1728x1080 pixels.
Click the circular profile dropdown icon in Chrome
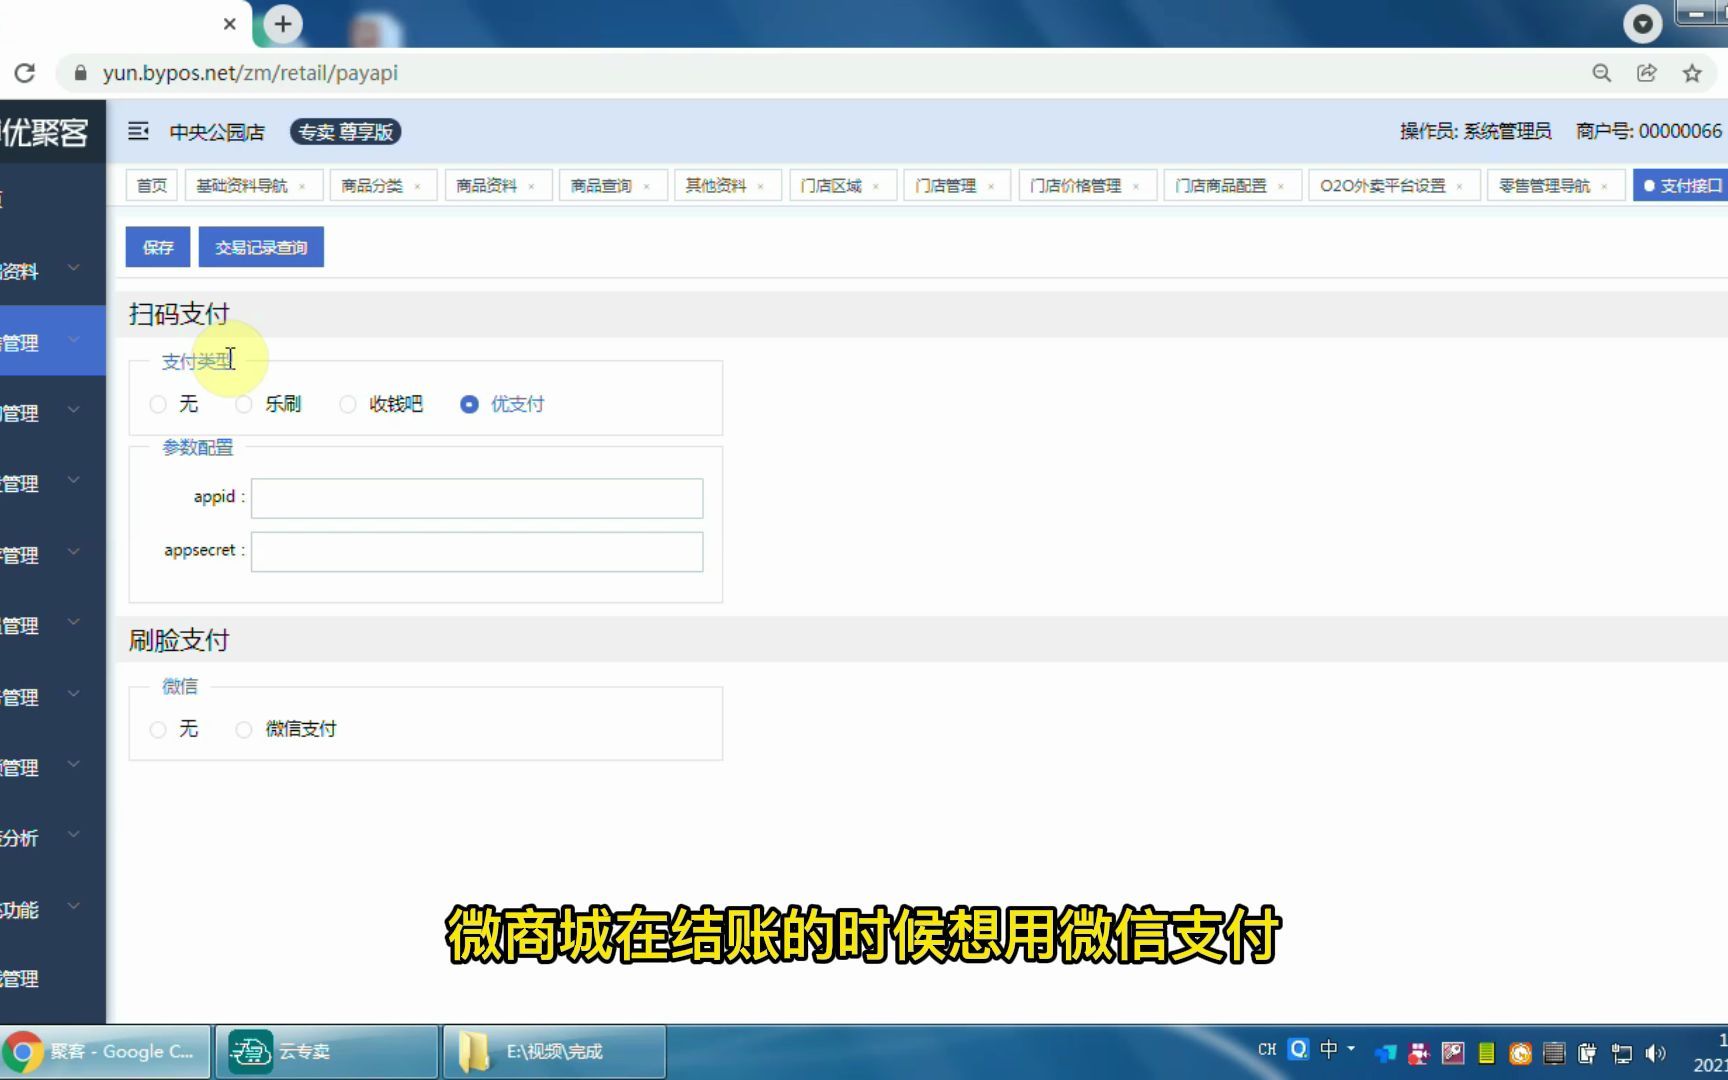click(1642, 24)
